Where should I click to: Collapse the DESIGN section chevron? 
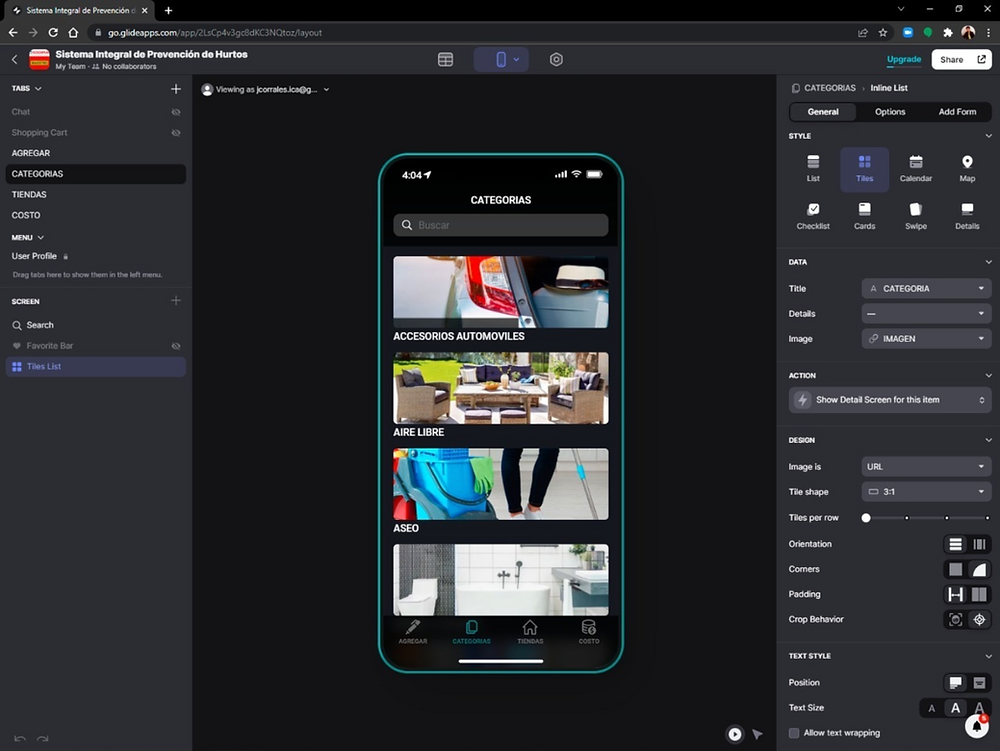click(x=988, y=440)
